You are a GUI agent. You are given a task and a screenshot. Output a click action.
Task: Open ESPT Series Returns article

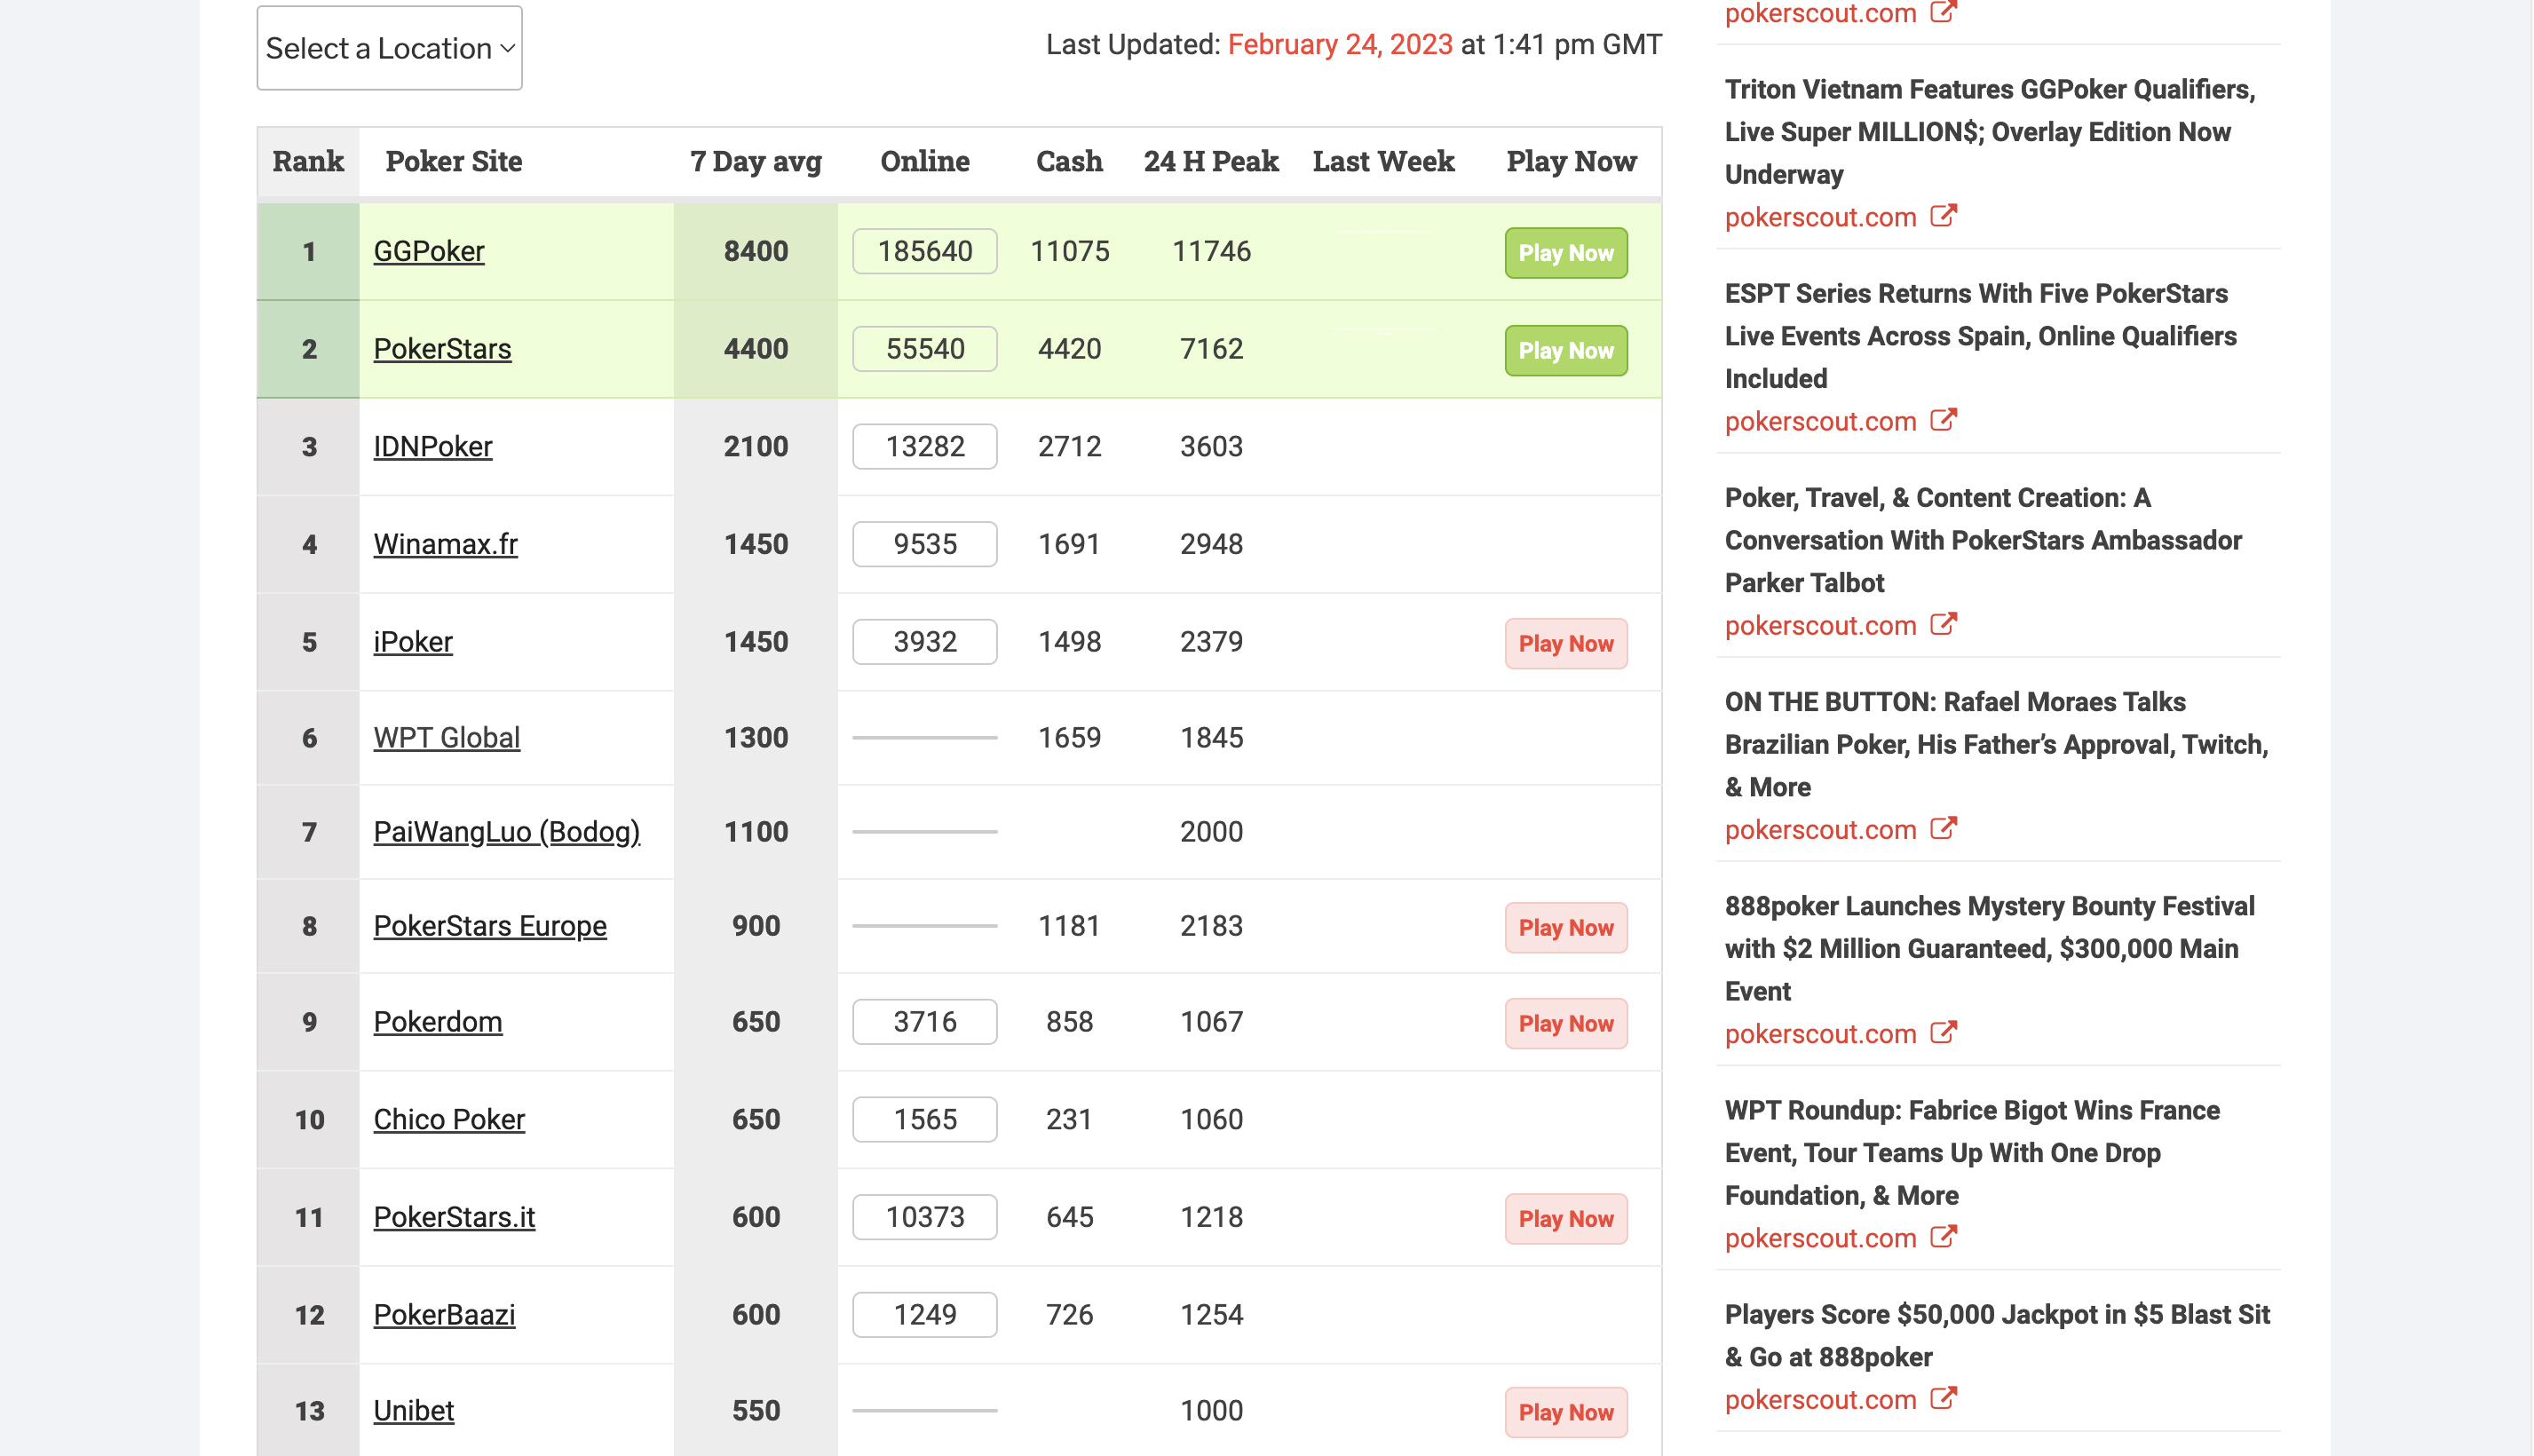tap(1980, 336)
